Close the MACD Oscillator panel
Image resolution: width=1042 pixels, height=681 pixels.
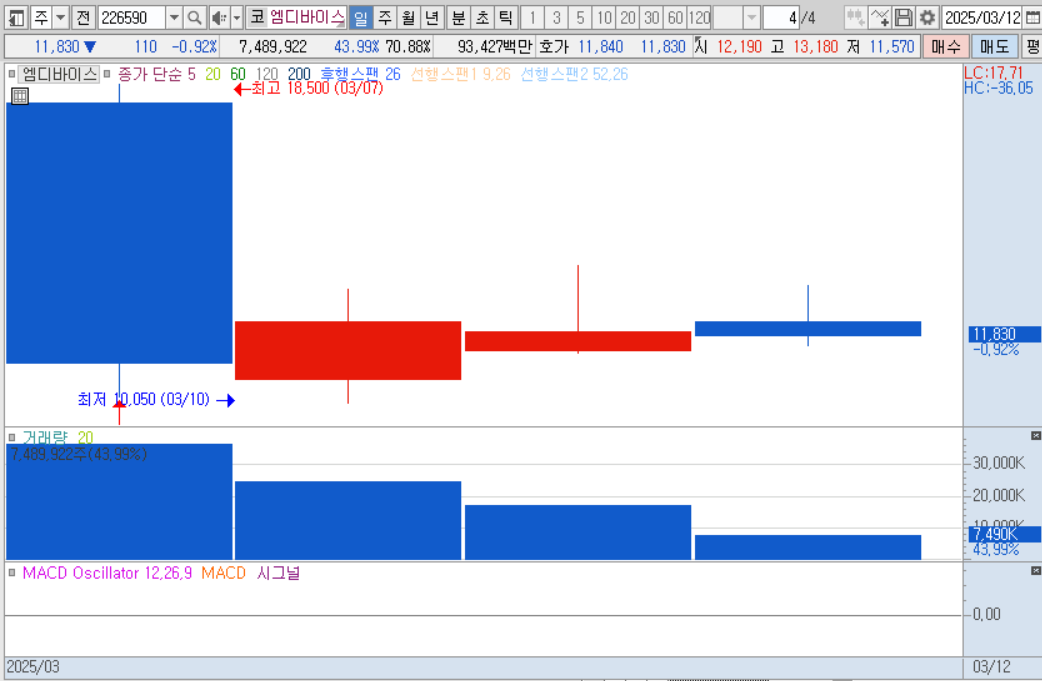tap(1036, 571)
